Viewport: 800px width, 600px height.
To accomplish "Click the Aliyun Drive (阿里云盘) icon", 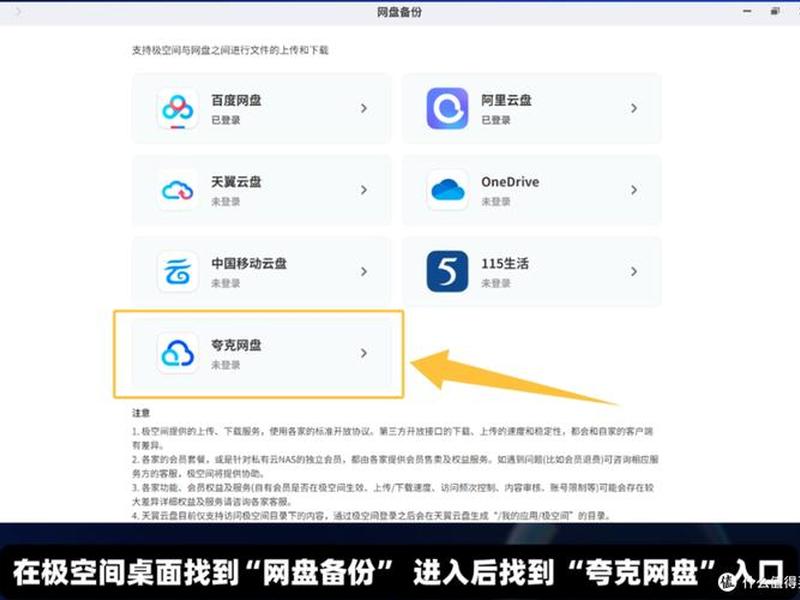I will [x=447, y=108].
